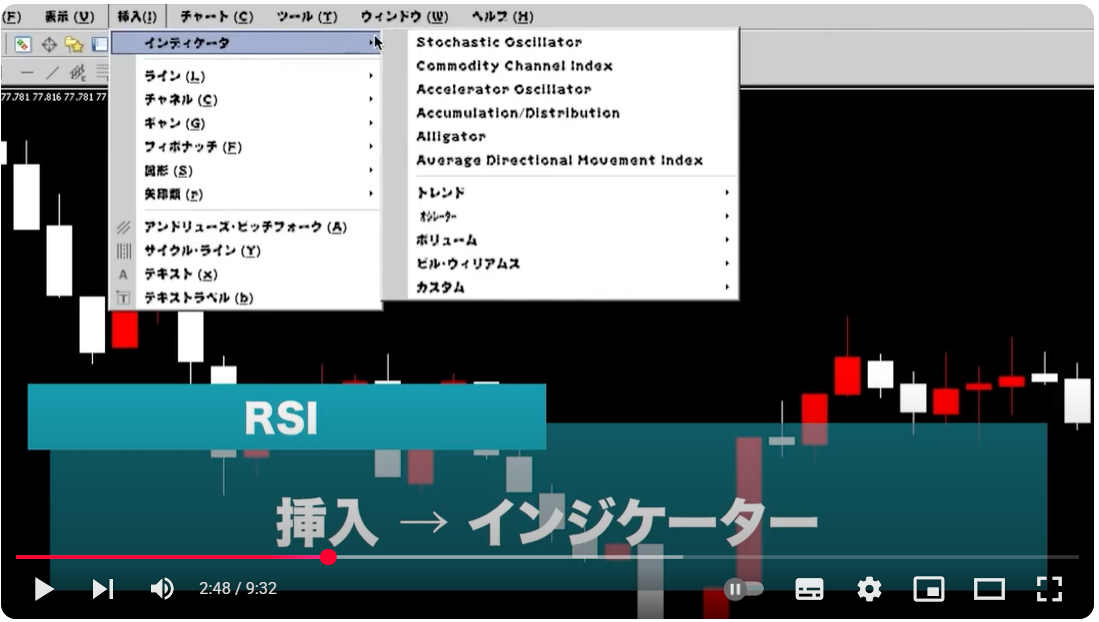The height and width of the screenshot is (622, 1099).
Task: Select the horizontal line drawing tool
Action: tap(27, 72)
